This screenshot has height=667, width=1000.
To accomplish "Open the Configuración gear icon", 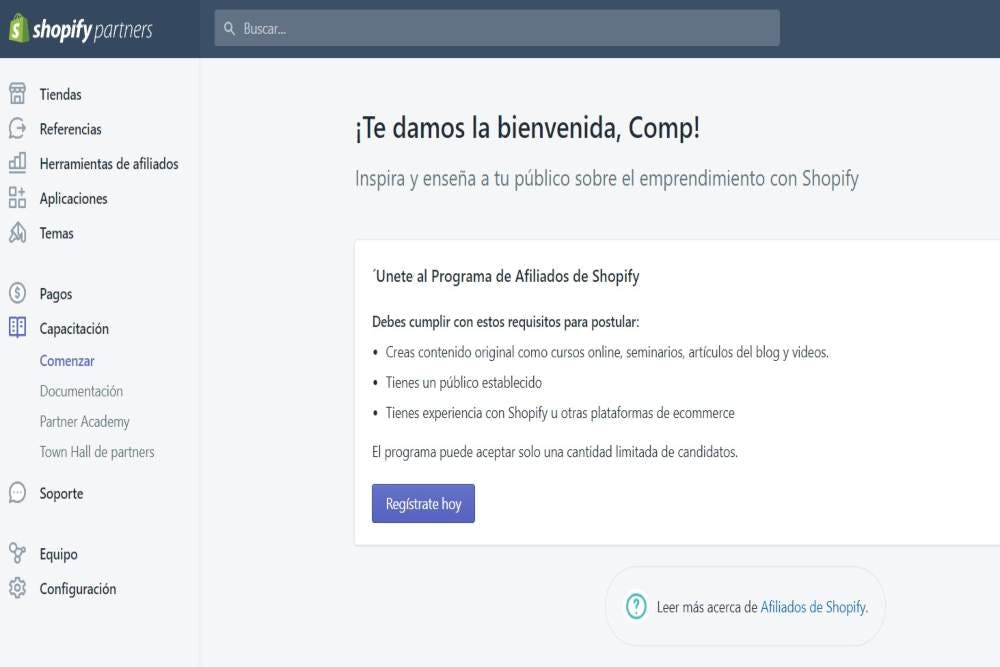I will (x=17, y=589).
